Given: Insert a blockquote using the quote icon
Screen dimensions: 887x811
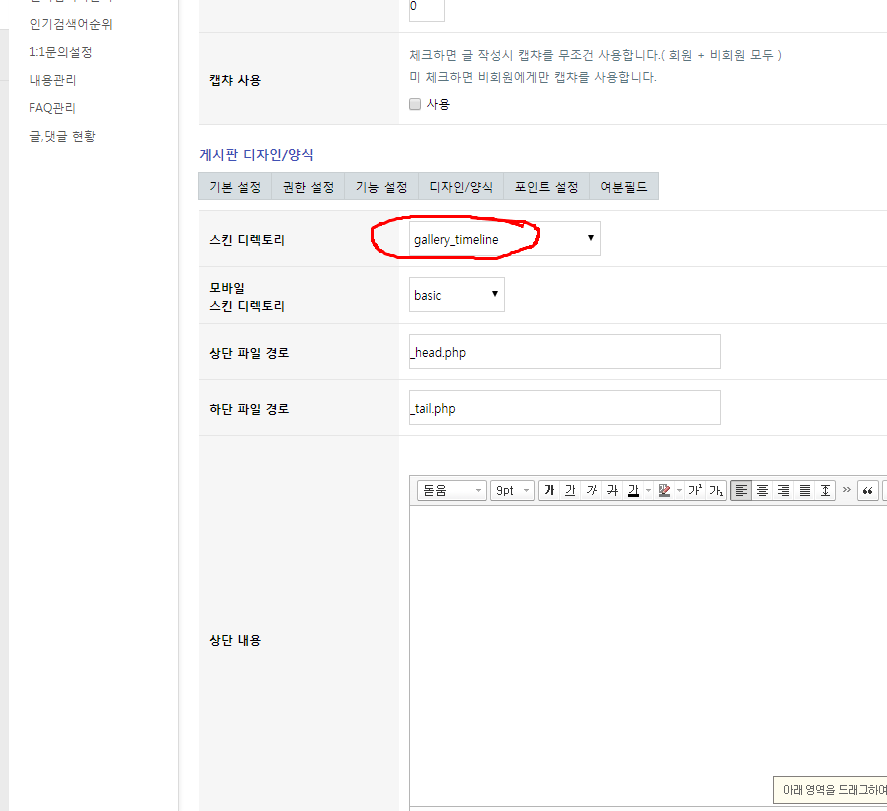Looking at the screenshot, I should [867, 490].
